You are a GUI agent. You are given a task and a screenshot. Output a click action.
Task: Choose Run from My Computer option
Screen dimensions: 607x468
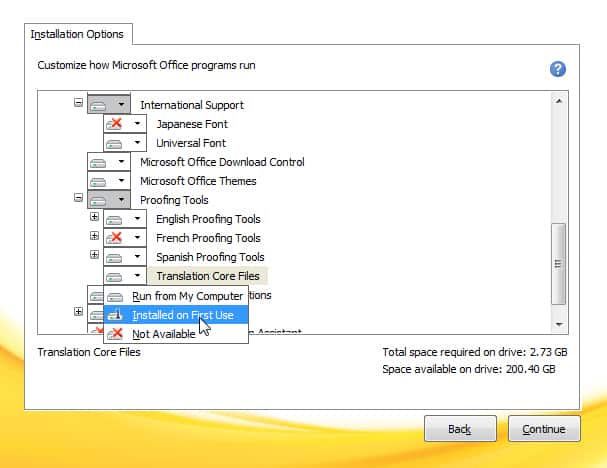176,296
